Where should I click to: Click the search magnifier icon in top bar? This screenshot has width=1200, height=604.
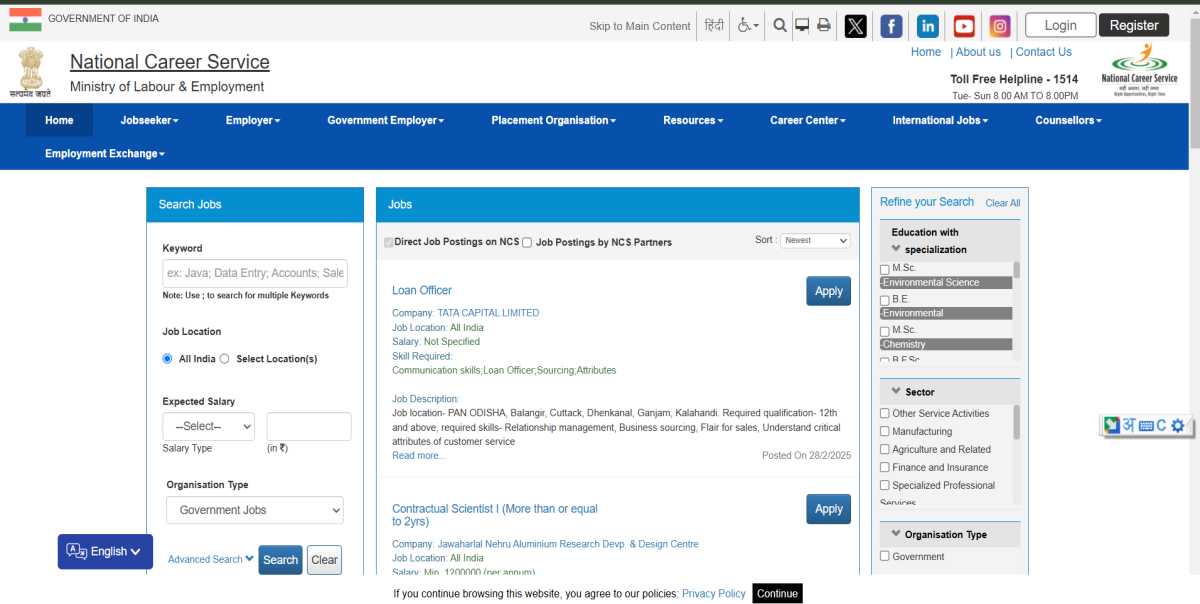coord(780,25)
